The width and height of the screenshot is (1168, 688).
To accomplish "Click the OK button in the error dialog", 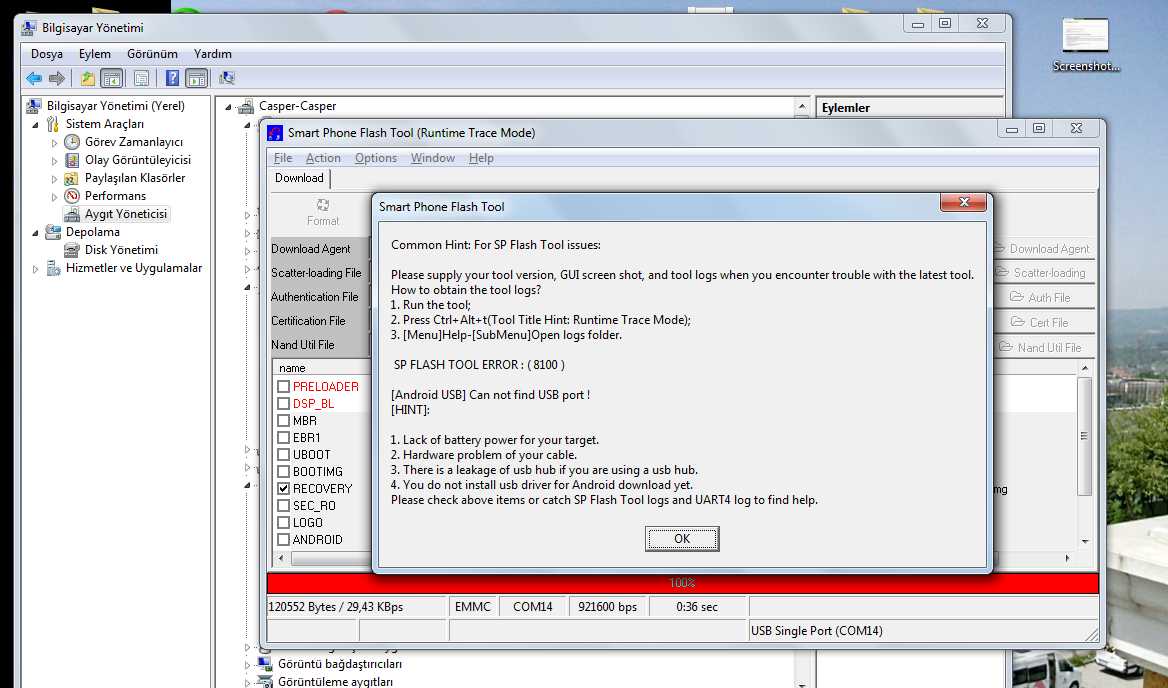I will click(682, 538).
